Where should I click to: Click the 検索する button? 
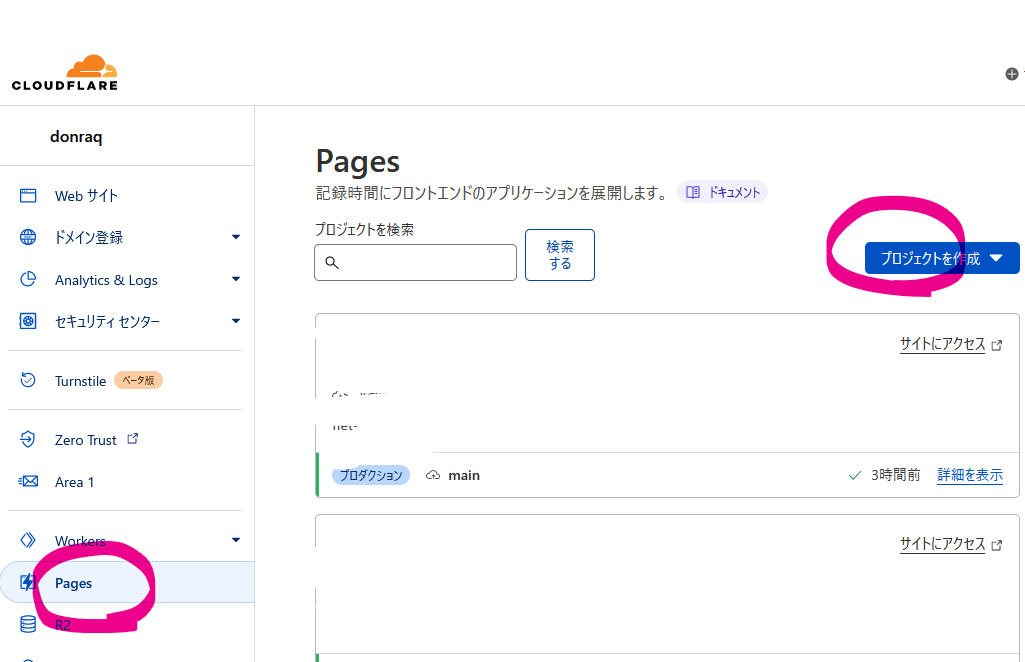point(560,255)
